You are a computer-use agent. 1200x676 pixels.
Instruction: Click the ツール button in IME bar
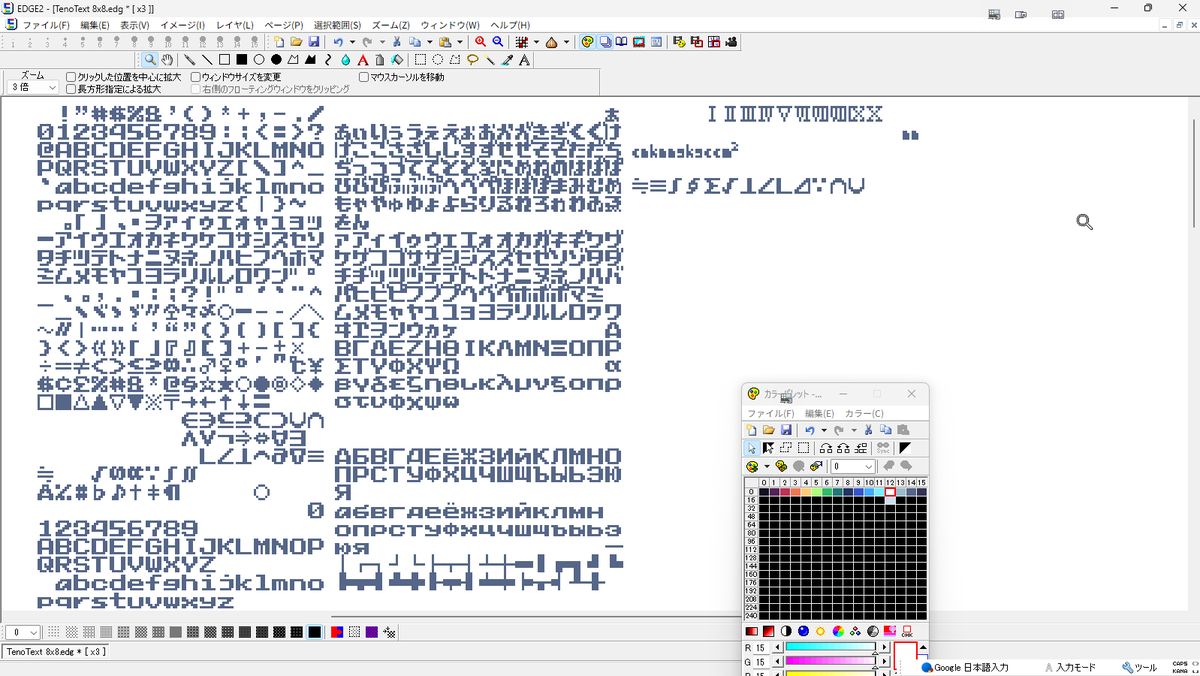(x=1139, y=667)
